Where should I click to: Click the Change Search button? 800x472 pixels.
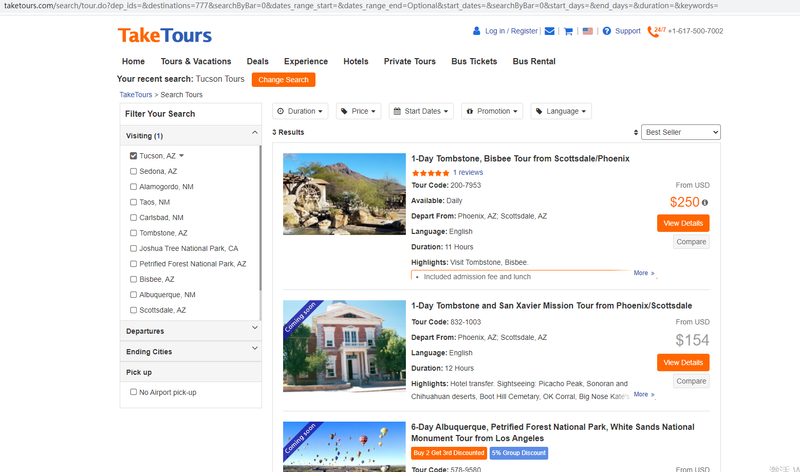pos(283,80)
